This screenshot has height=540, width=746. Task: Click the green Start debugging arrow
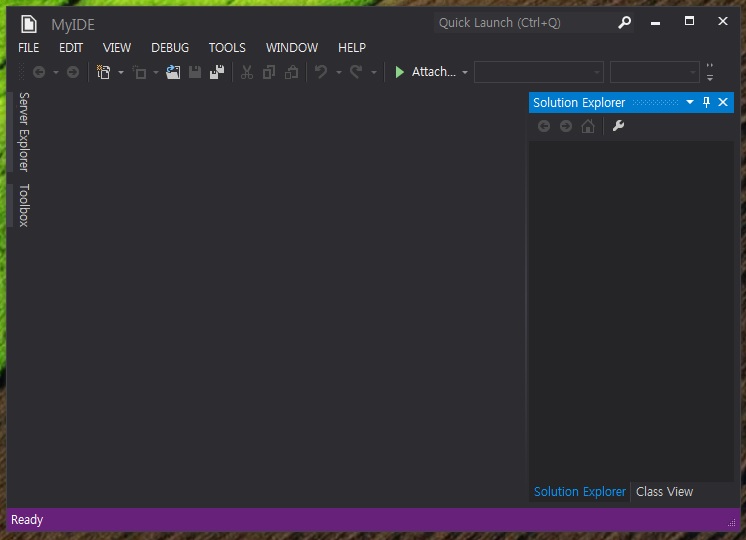(400, 72)
